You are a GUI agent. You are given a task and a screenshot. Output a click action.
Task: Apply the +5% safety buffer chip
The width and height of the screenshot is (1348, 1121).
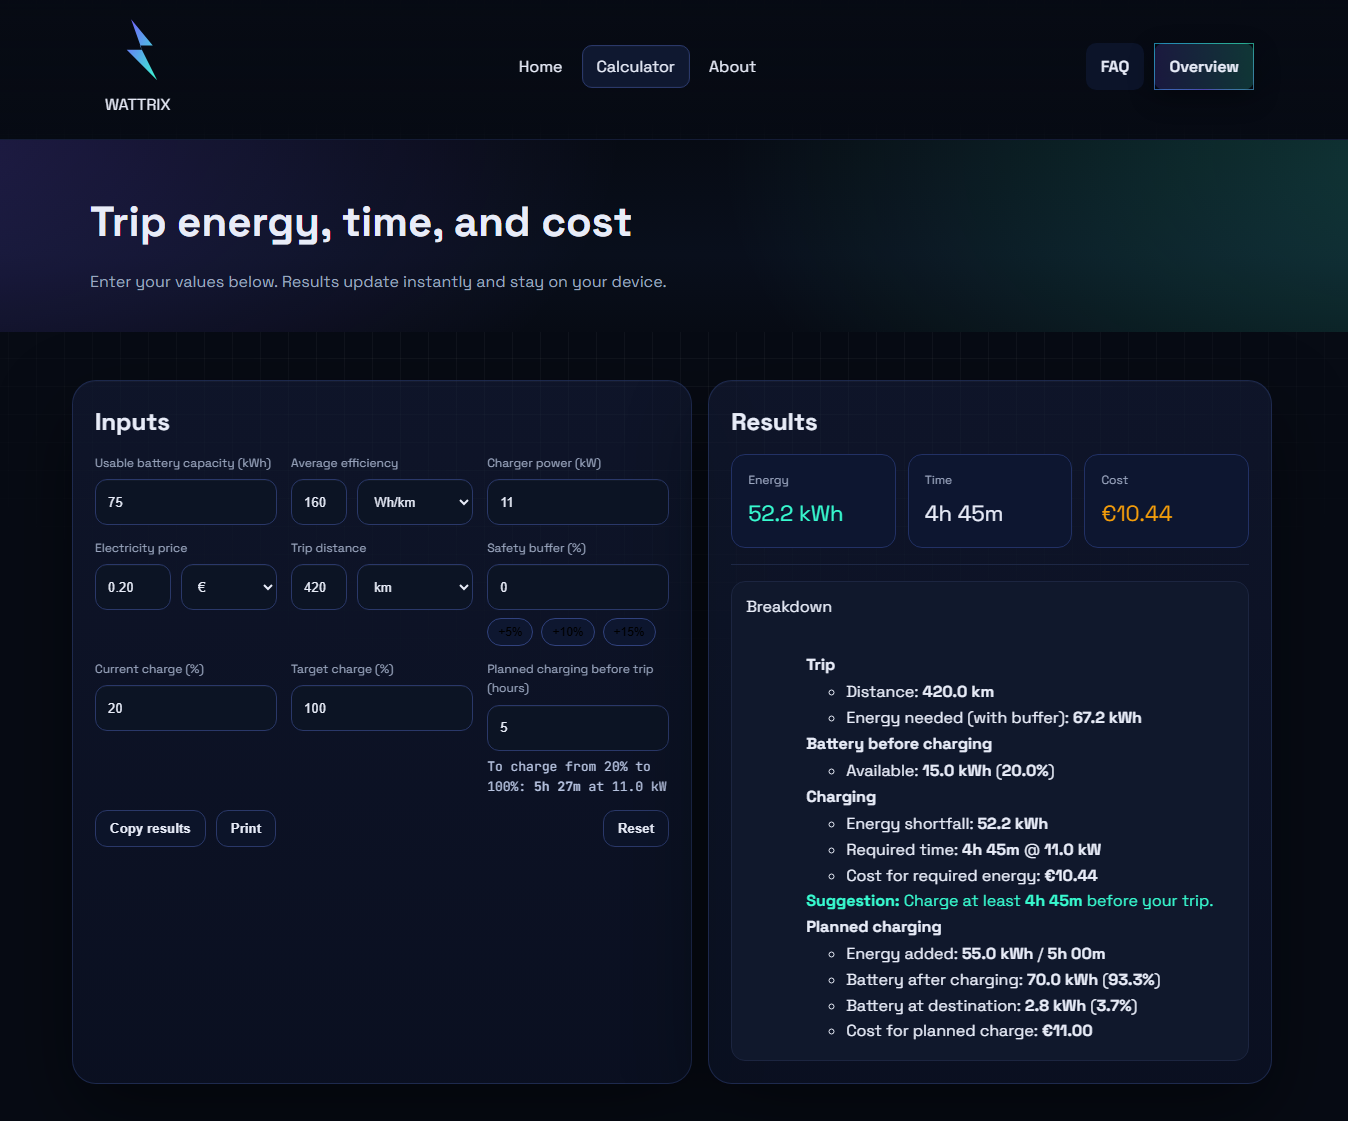coord(510,632)
